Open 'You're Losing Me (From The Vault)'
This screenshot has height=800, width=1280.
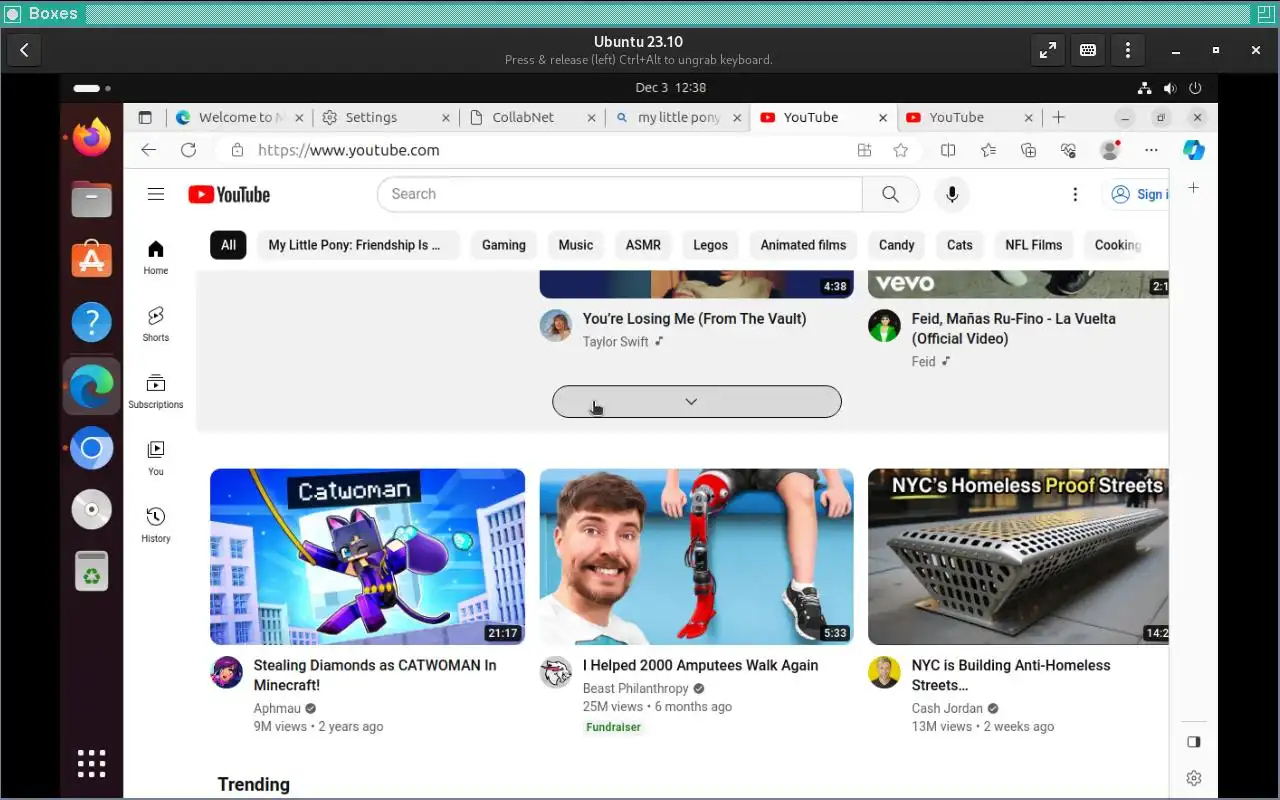[x=695, y=319]
